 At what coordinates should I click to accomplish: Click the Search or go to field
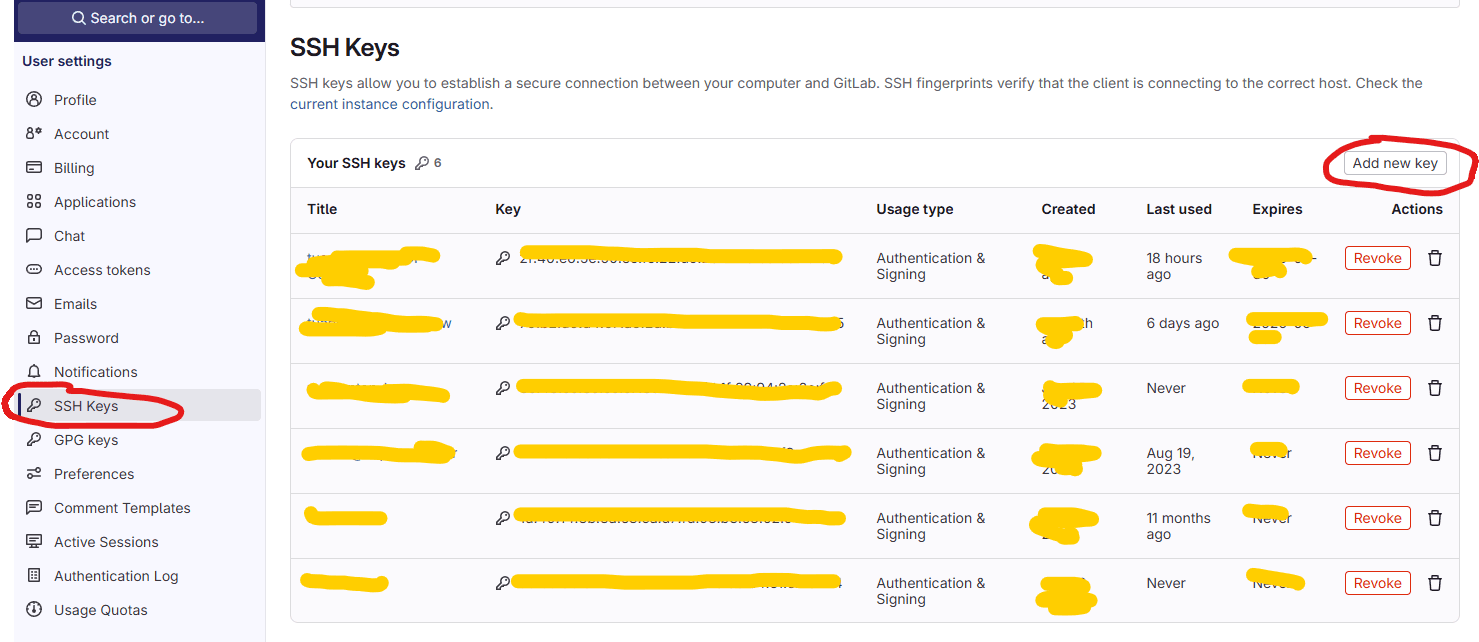[x=137, y=17]
